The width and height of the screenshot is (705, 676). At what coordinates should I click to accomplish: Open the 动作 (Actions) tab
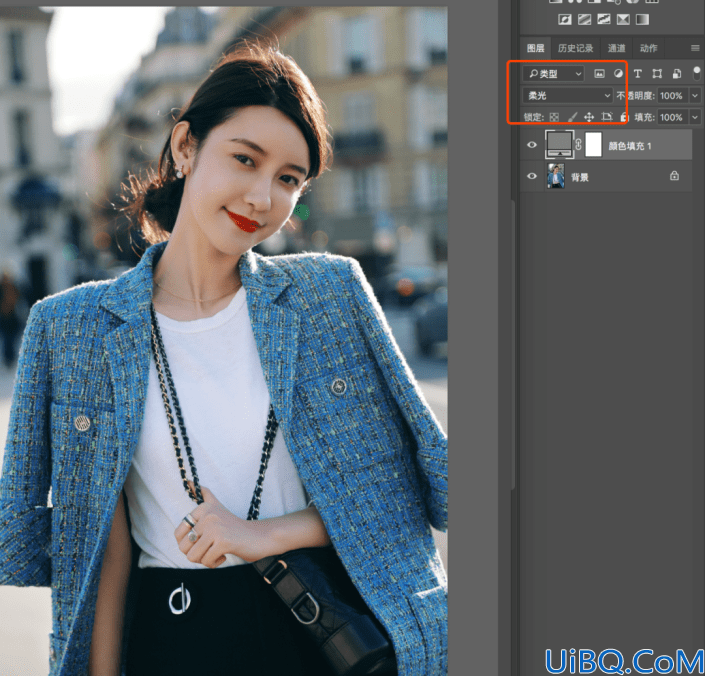(648, 48)
